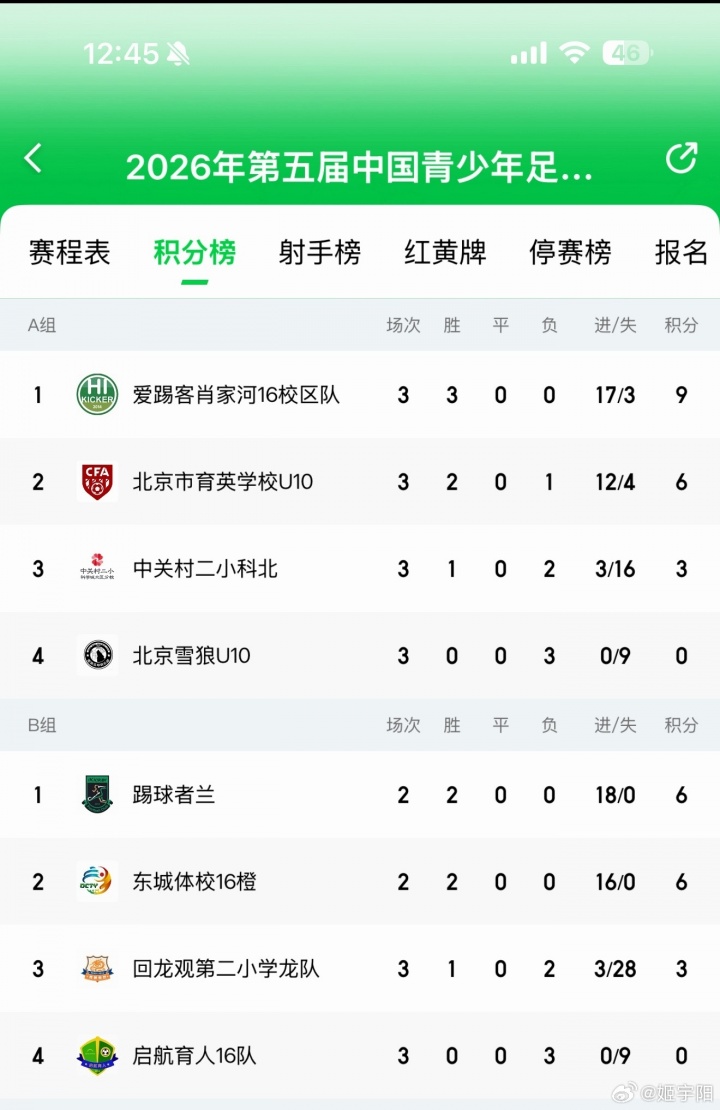Tap the battery indicator in status bar
720x1110 pixels.
coord(627,53)
